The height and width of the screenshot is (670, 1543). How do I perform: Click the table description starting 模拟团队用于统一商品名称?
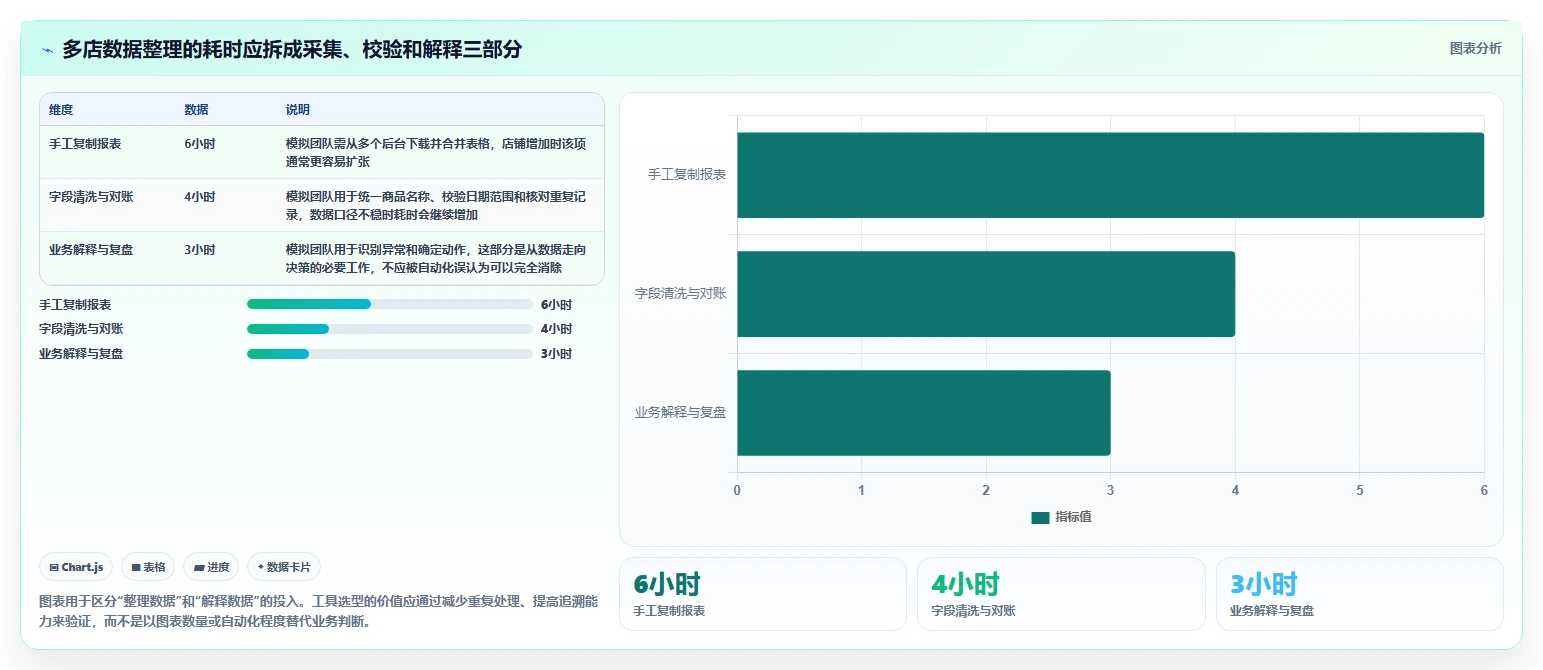pyautogui.click(x=436, y=205)
